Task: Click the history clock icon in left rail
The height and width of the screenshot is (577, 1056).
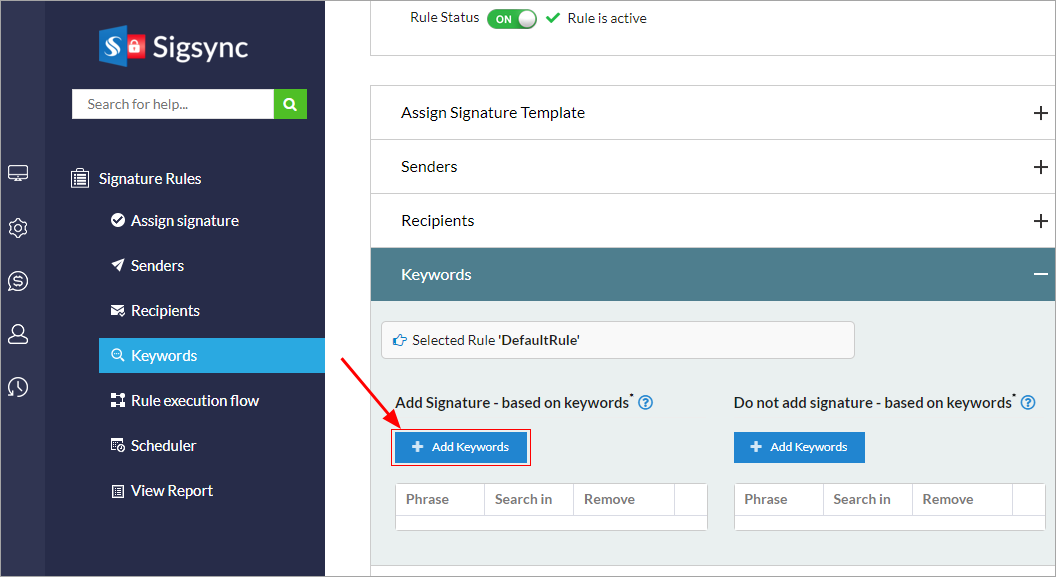Action: pos(18,387)
